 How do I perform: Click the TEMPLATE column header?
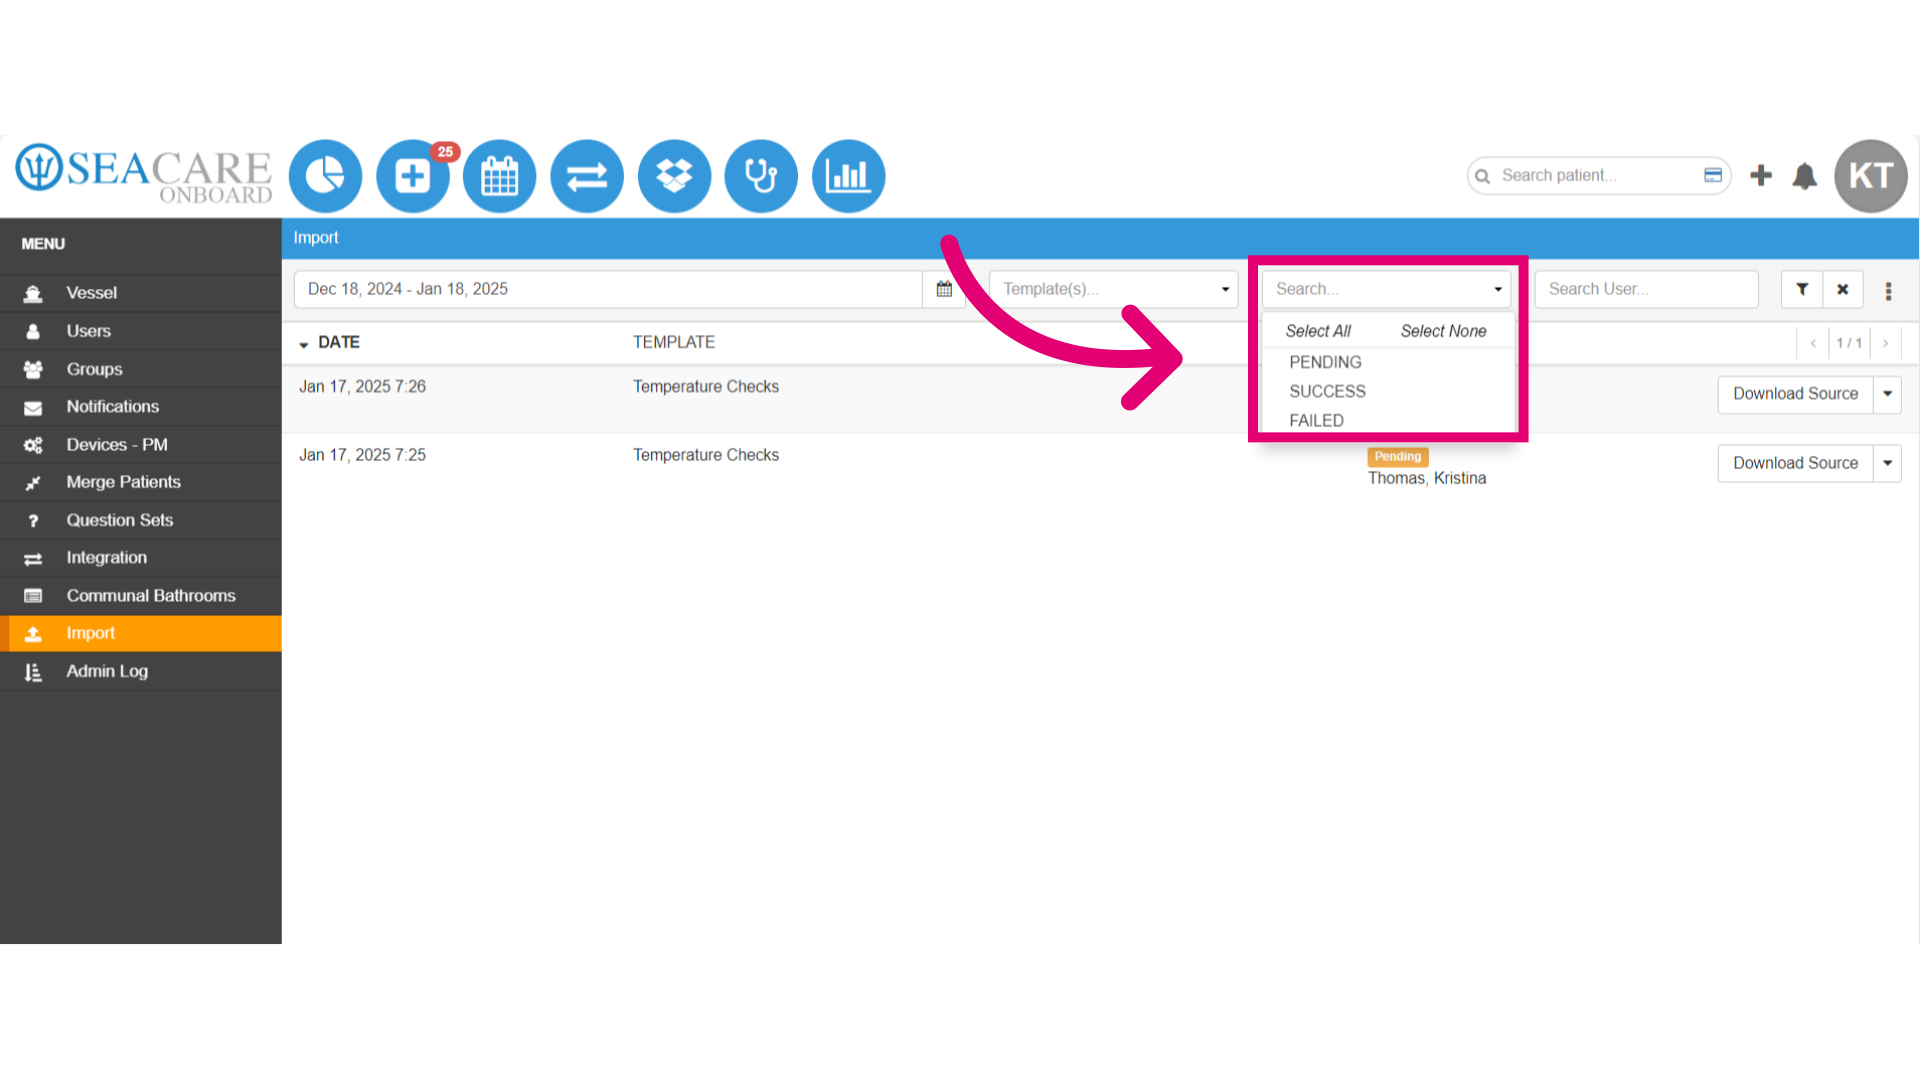click(674, 342)
